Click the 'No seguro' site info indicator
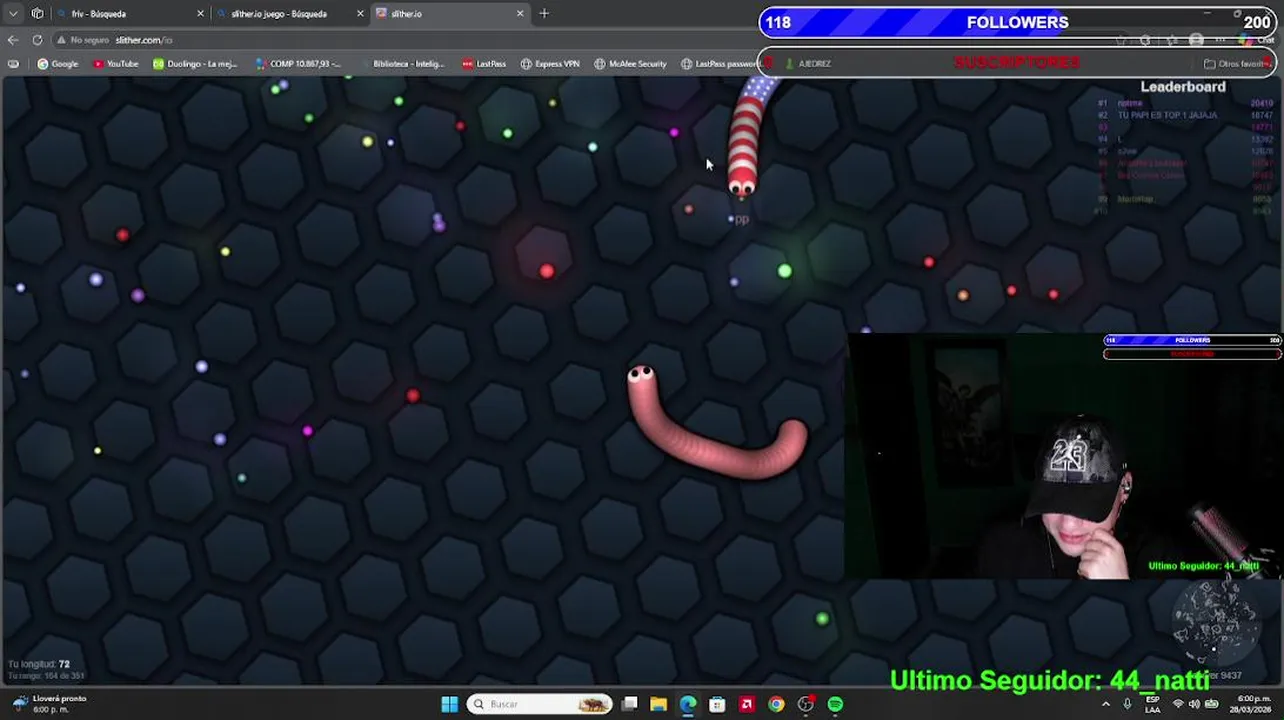The image size is (1284, 720). click(83, 40)
